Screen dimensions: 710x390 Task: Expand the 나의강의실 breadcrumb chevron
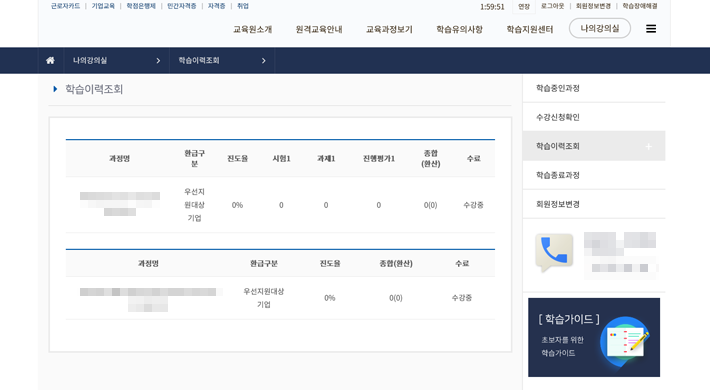(x=158, y=61)
